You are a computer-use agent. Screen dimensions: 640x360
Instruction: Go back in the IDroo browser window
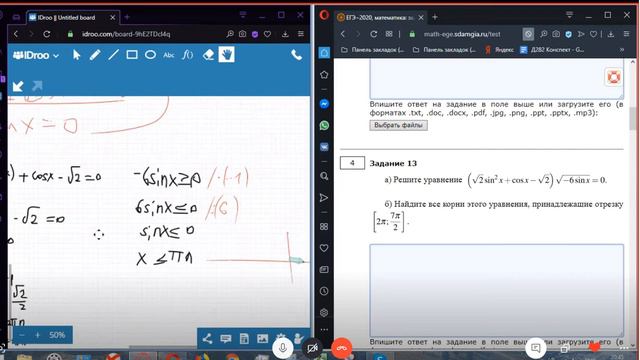coord(16,34)
